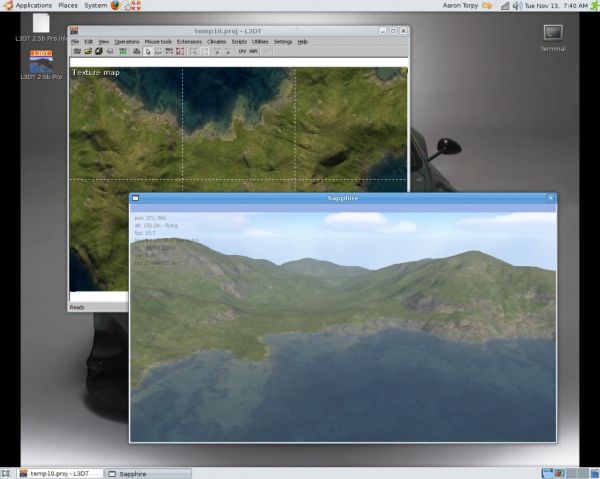600x479 pixels.
Task: Select the arrow pointer tool in L3DT toolbar
Action: click(x=148, y=51)
